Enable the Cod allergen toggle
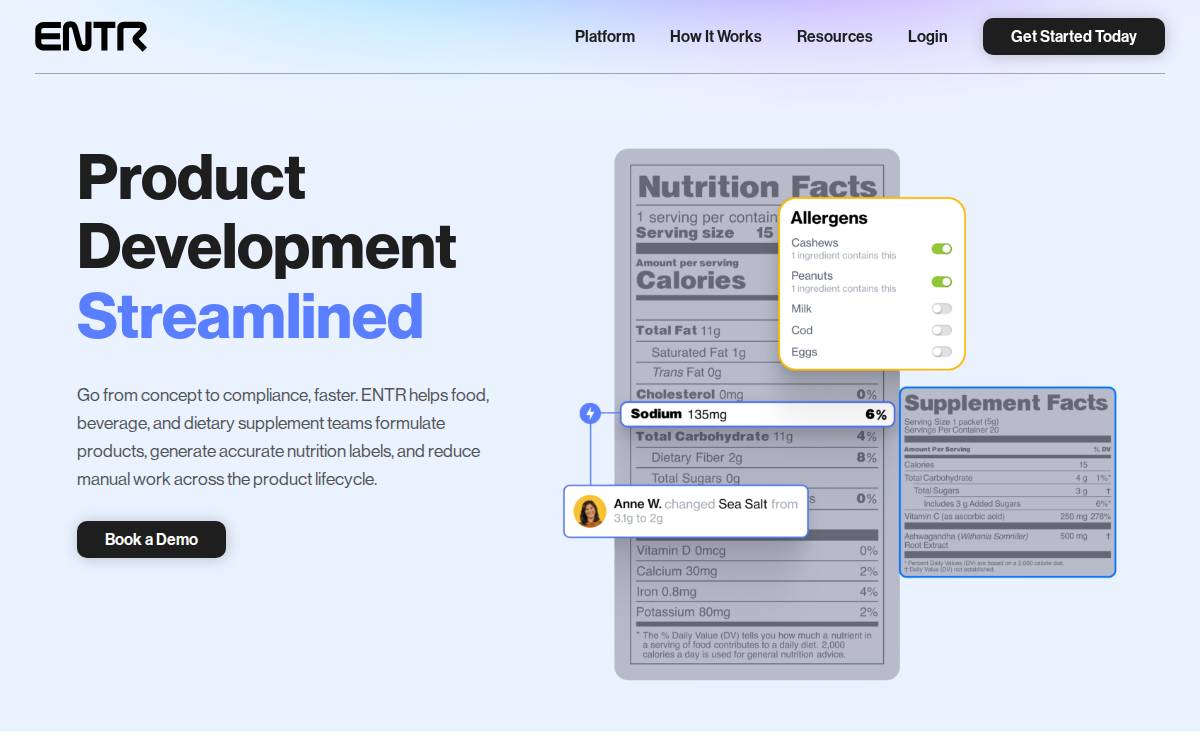 [x=942, y=330]
